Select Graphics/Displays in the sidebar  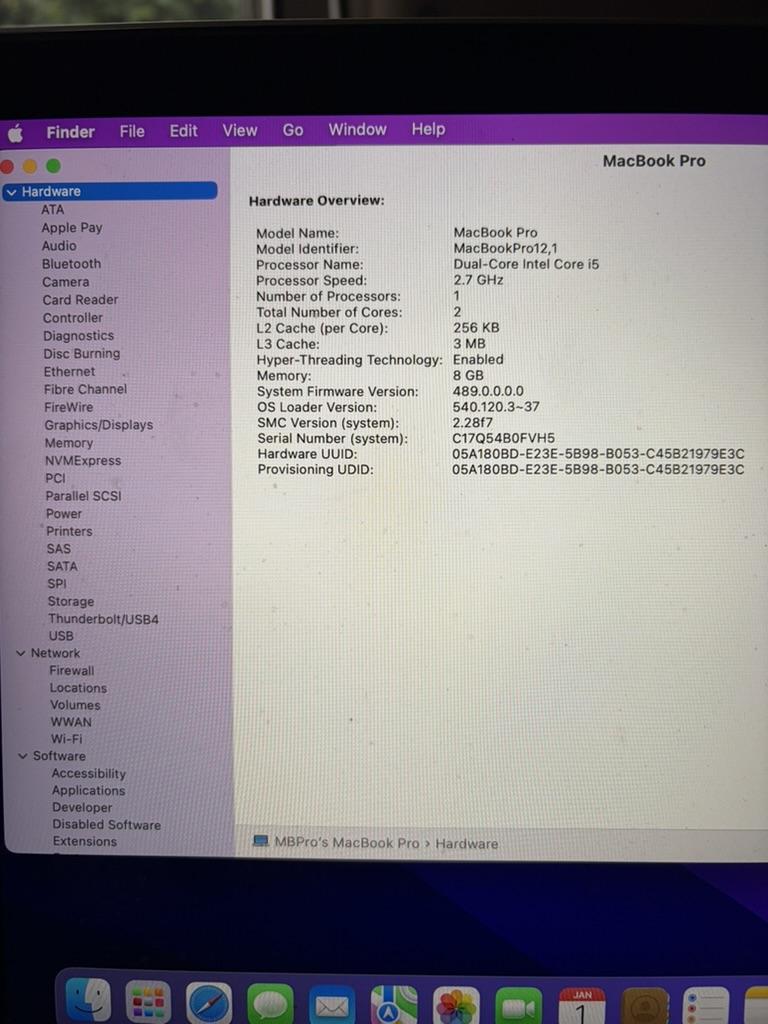point(98,425)
